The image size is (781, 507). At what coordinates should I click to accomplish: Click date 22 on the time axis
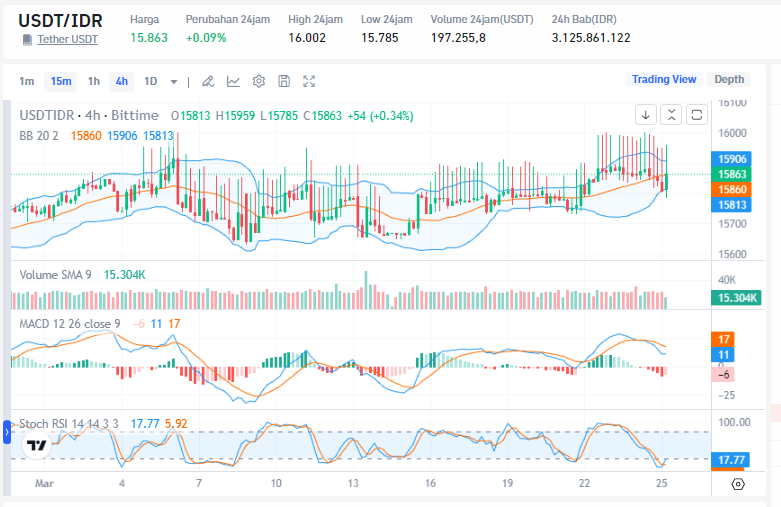tap(584, 483)
